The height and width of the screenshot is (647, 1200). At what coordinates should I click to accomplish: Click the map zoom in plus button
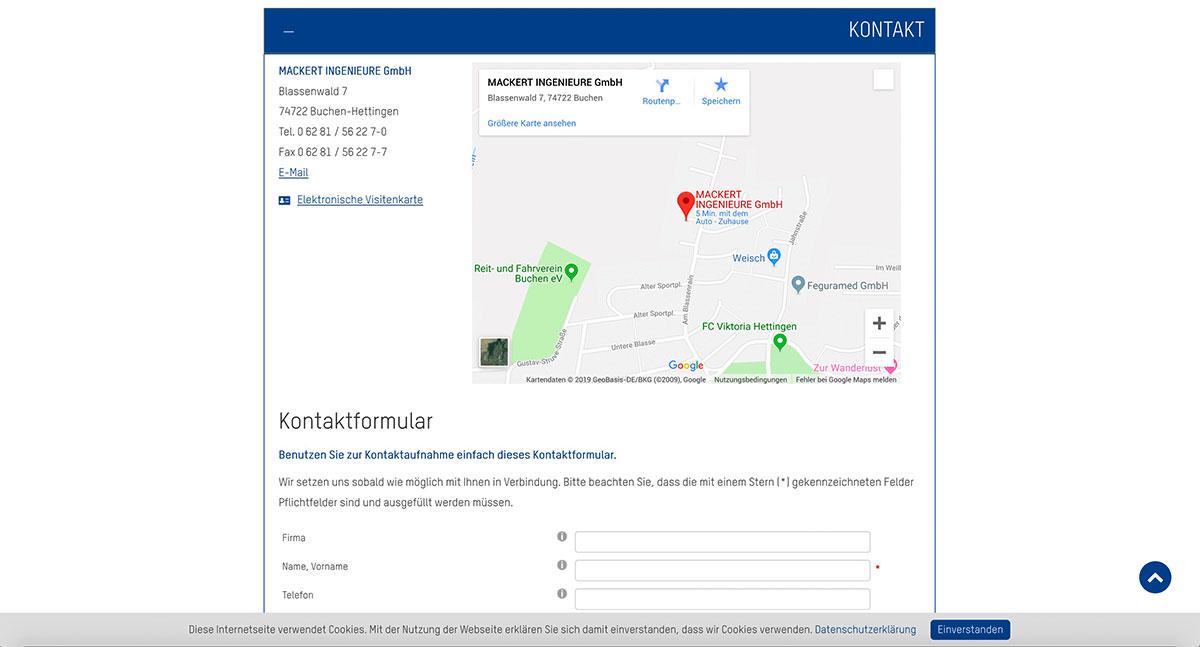(879, 323)
